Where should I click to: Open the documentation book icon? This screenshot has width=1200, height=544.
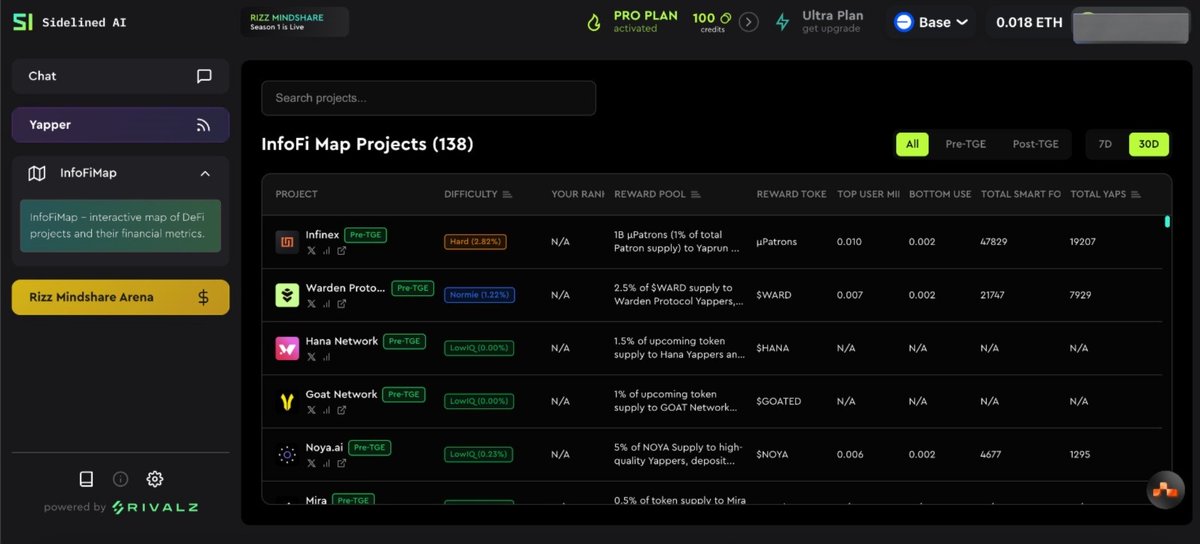[86, 479]
